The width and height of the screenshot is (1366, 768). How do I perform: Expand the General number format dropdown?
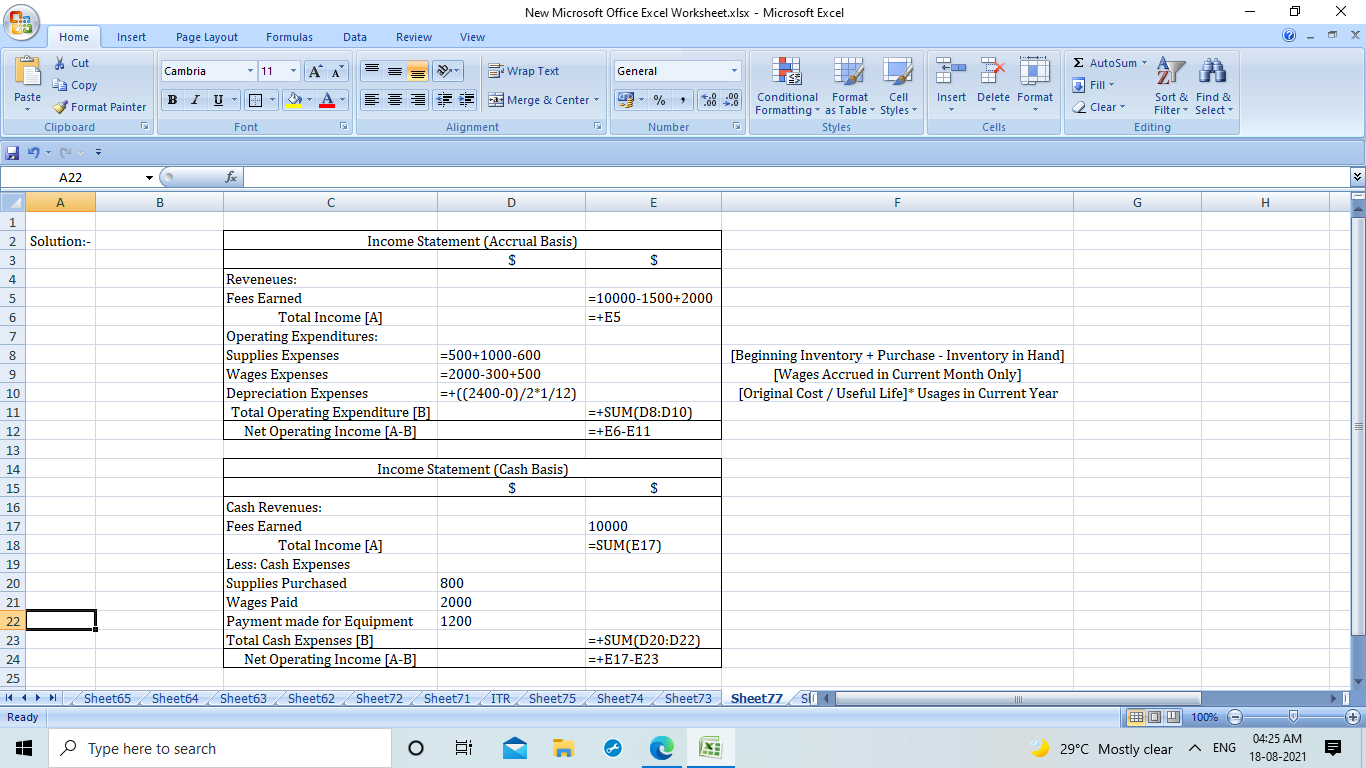point(734,71)
